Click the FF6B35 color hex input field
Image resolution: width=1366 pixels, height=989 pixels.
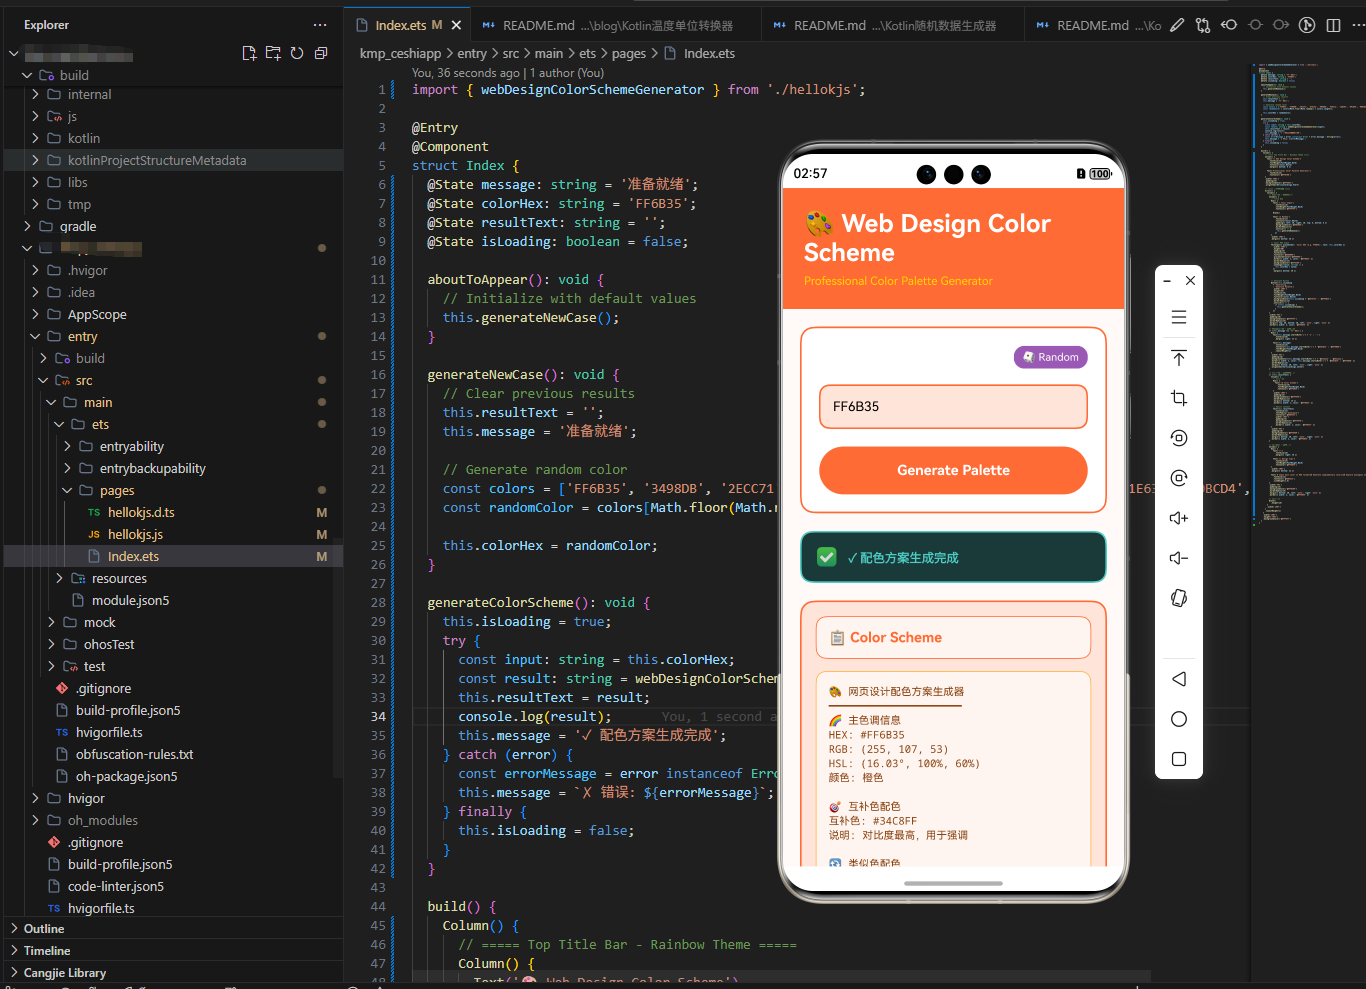[x=953, y=407]
